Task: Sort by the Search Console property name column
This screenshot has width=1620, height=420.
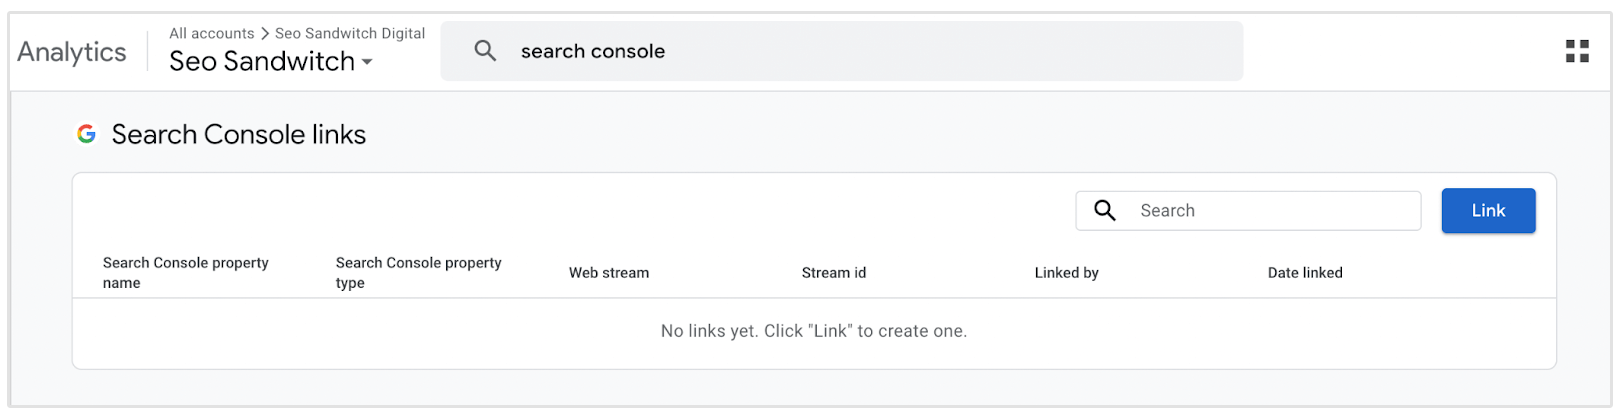Action: point(186,272)
